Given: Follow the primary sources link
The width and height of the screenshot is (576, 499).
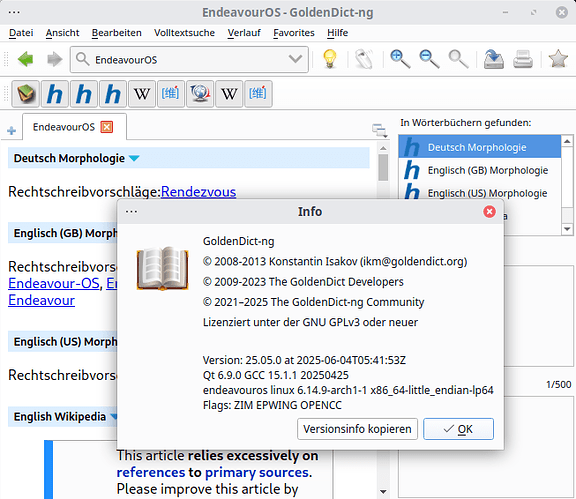Looking at the screenshot, I should [x=257, y=472].
